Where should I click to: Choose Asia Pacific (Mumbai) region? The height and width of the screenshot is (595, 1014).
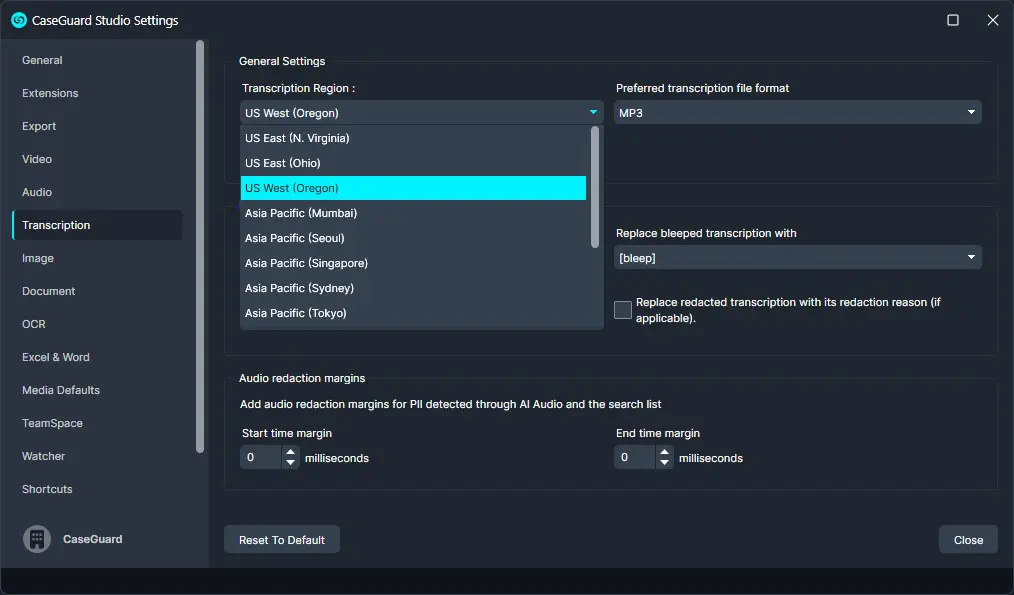click(x=413, y=213)
